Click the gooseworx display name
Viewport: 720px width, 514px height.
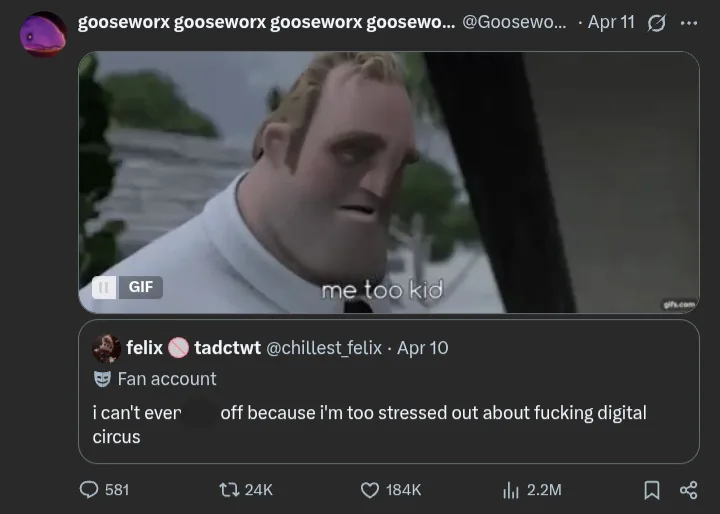[x=266, y=22]
